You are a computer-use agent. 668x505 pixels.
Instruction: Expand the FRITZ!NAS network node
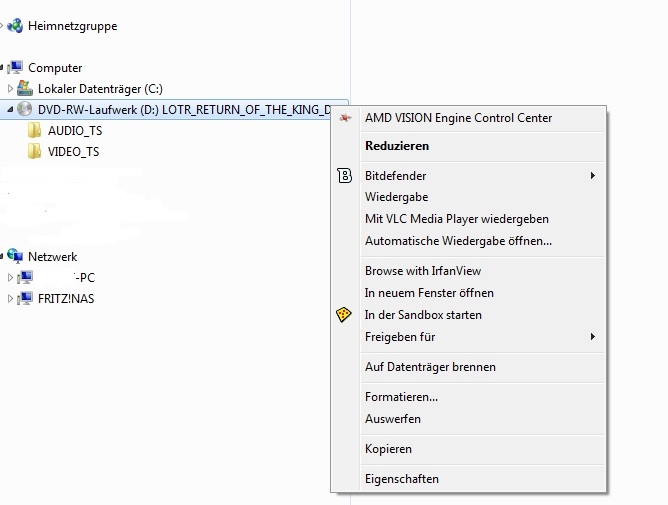tap(10, 298)
